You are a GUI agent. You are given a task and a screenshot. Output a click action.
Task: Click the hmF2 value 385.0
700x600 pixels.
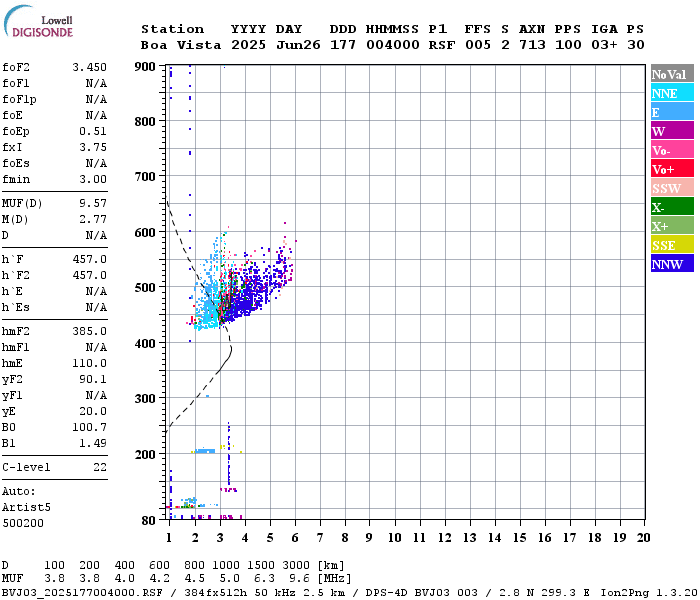click(90, 331)
